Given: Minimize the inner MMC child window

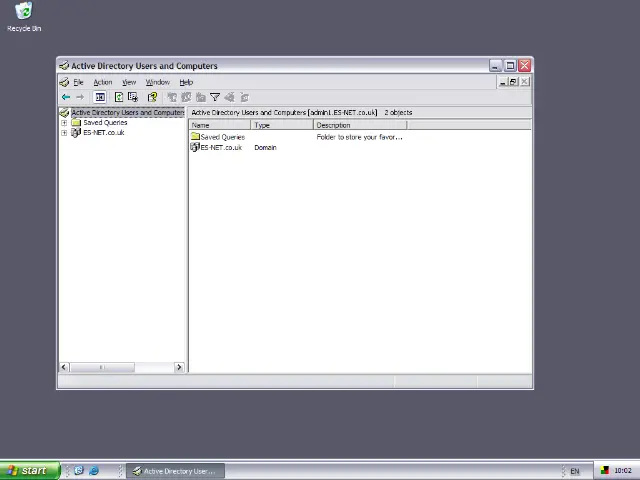Looking at the screenshot, I should (503, 82).
